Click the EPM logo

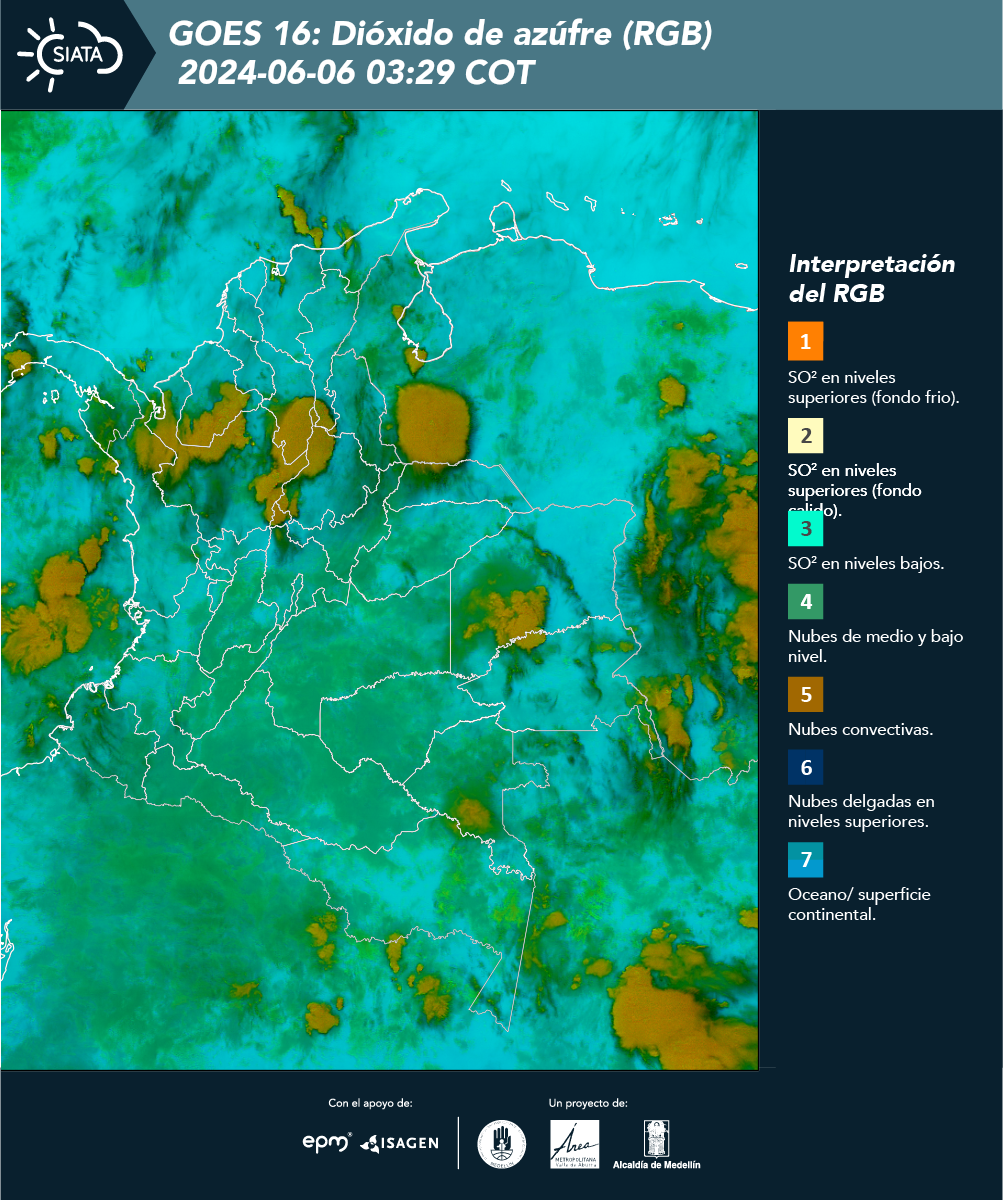[327, 1142]
